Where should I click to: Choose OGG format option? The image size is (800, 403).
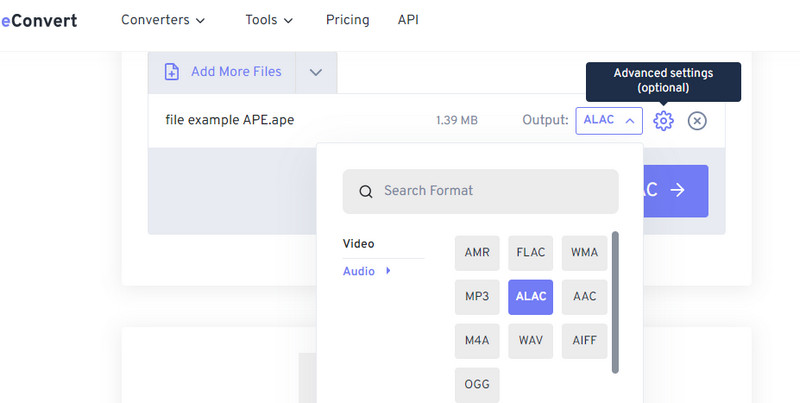tap(477, 385)
